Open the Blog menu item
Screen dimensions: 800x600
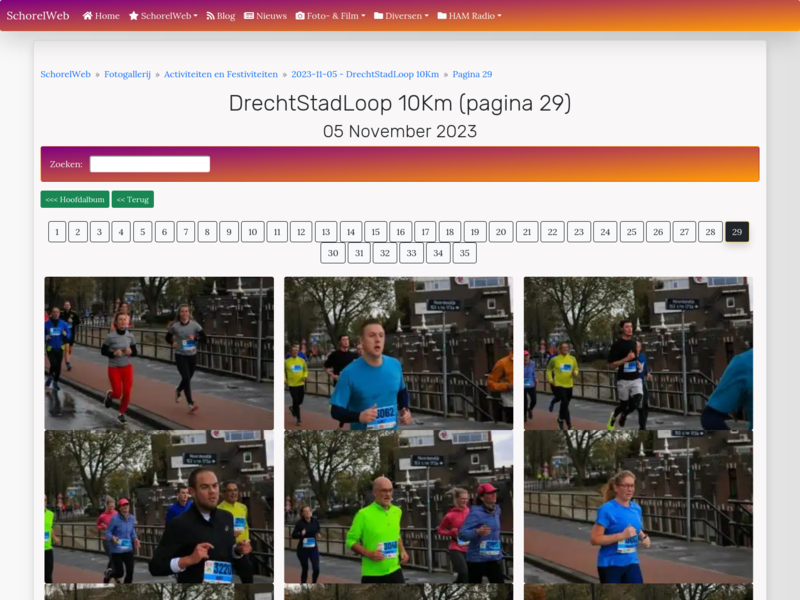click(x=220, y=16)
